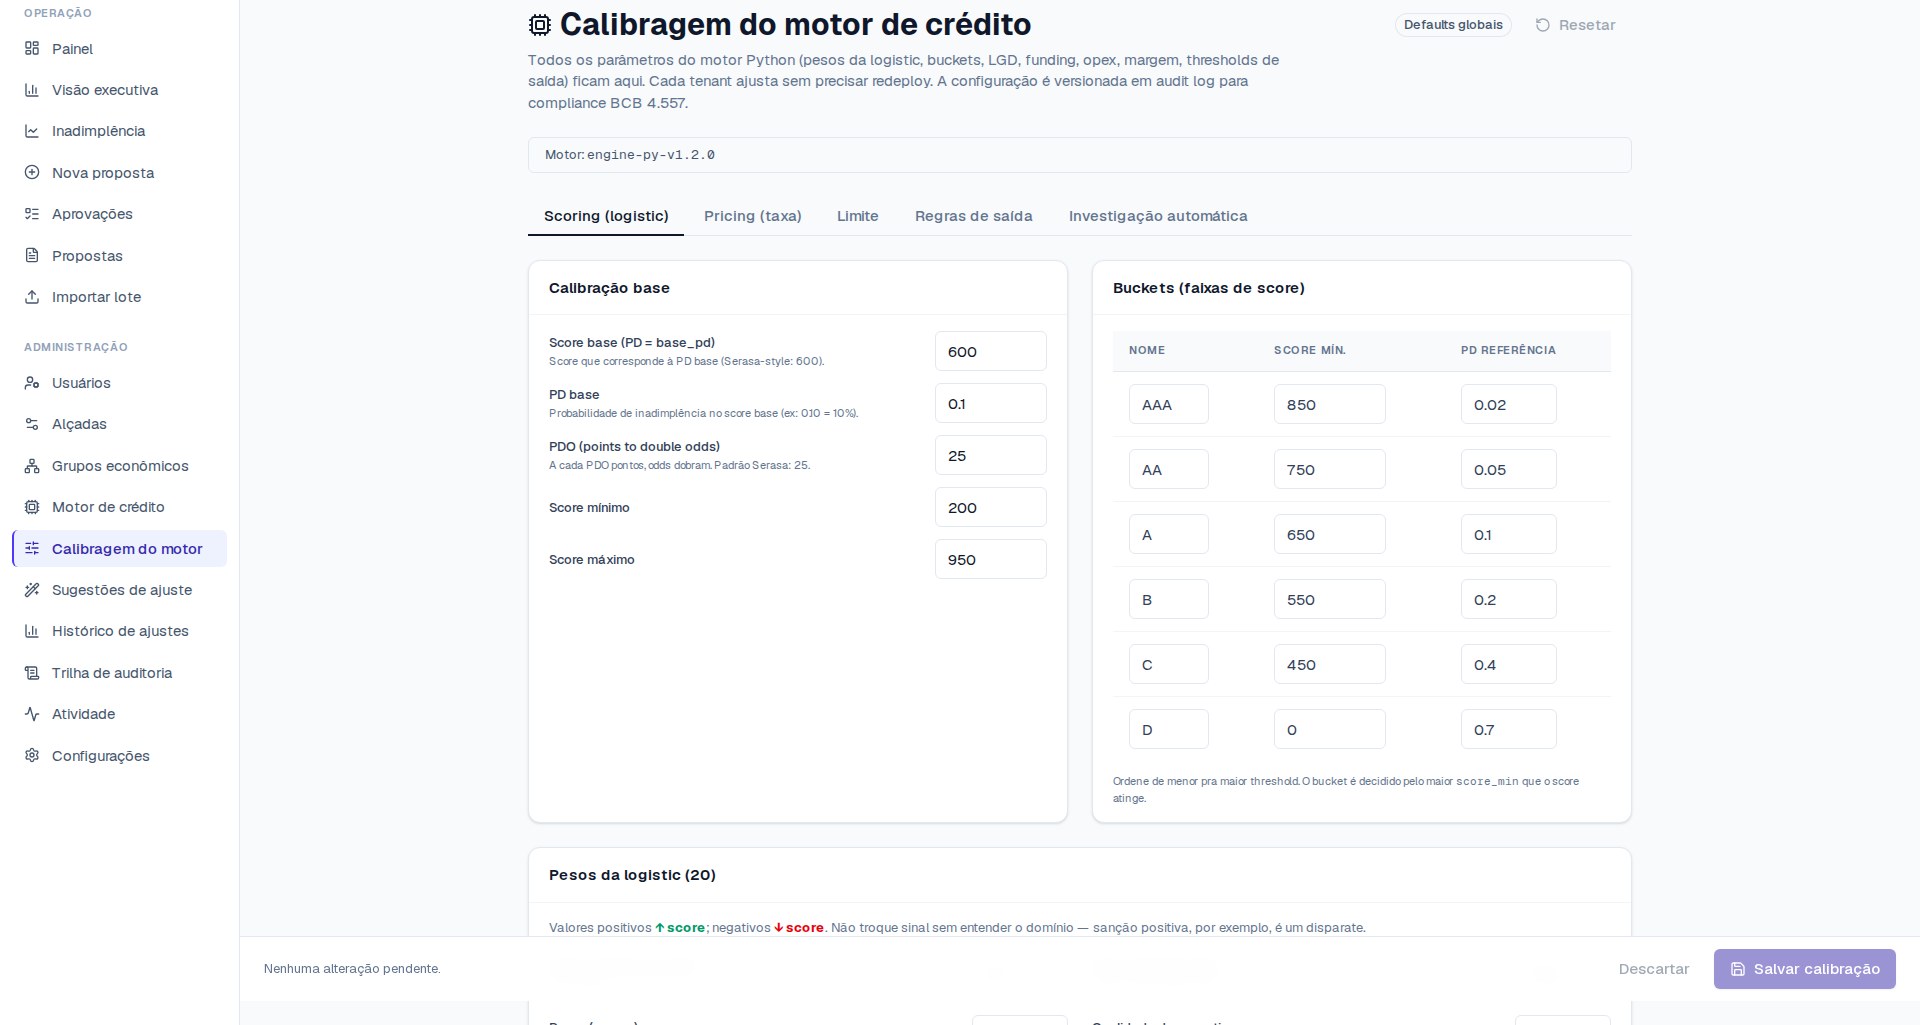
Task: Click the Configurações gear icon
Action: click(32, 756)
